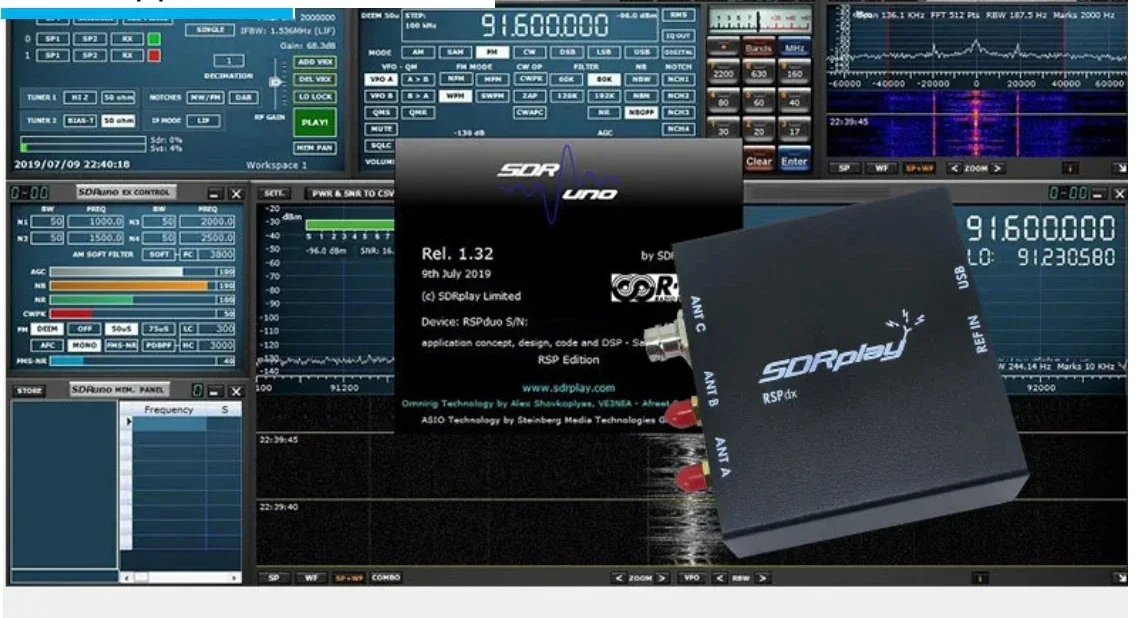The height and width of the screenshot is (618, 1136).
Task: Click the RF GAIN vertical slider handle
Action: pos(275,82)
